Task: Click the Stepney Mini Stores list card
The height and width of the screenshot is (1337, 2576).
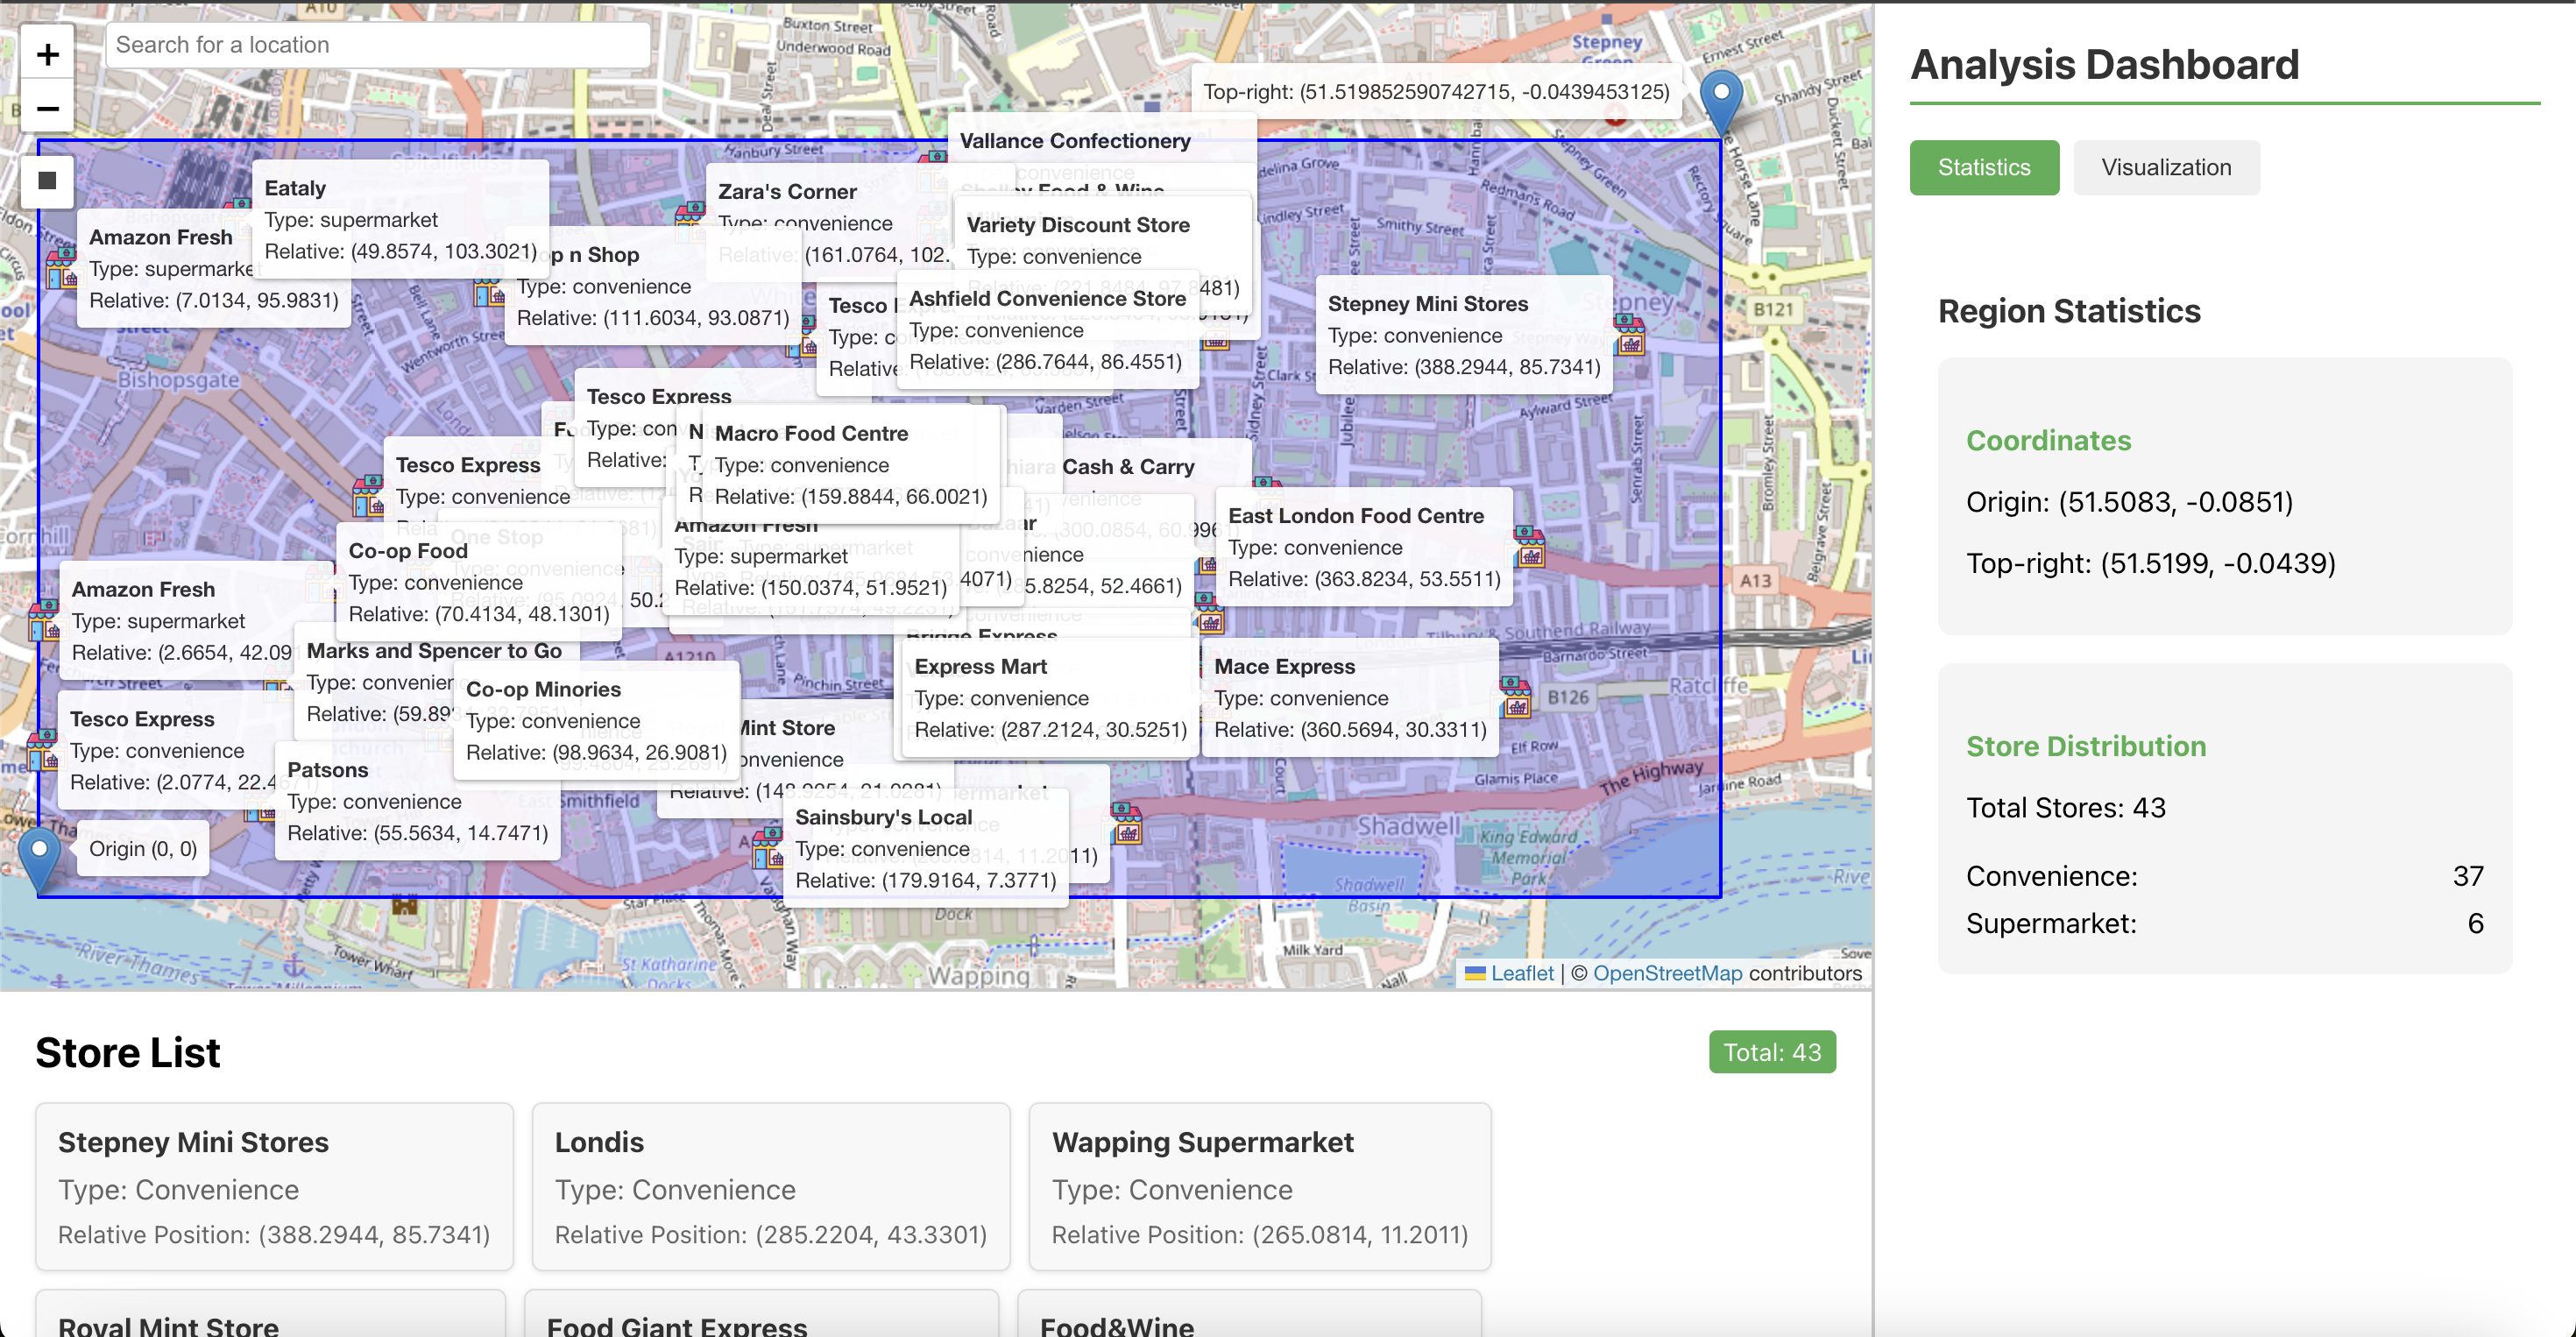Action: pos(274,1186)
